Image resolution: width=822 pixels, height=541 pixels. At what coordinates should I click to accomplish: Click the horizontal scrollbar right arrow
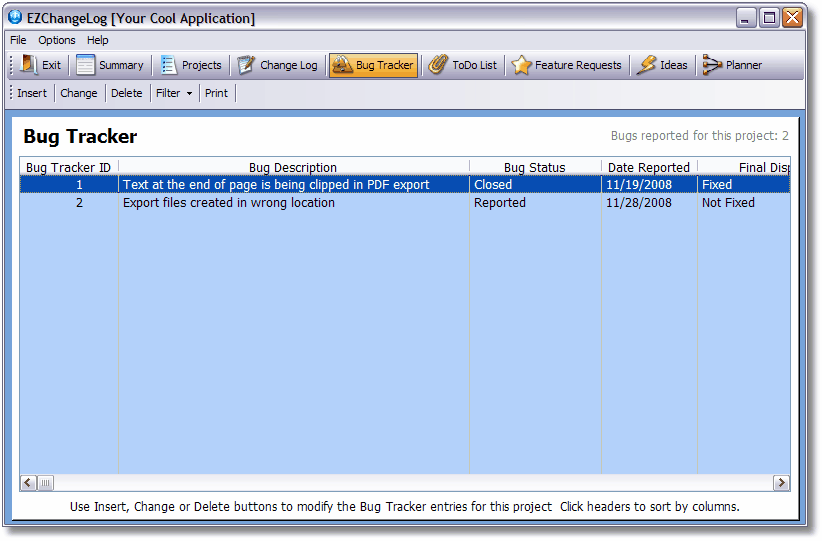(781, 483)
